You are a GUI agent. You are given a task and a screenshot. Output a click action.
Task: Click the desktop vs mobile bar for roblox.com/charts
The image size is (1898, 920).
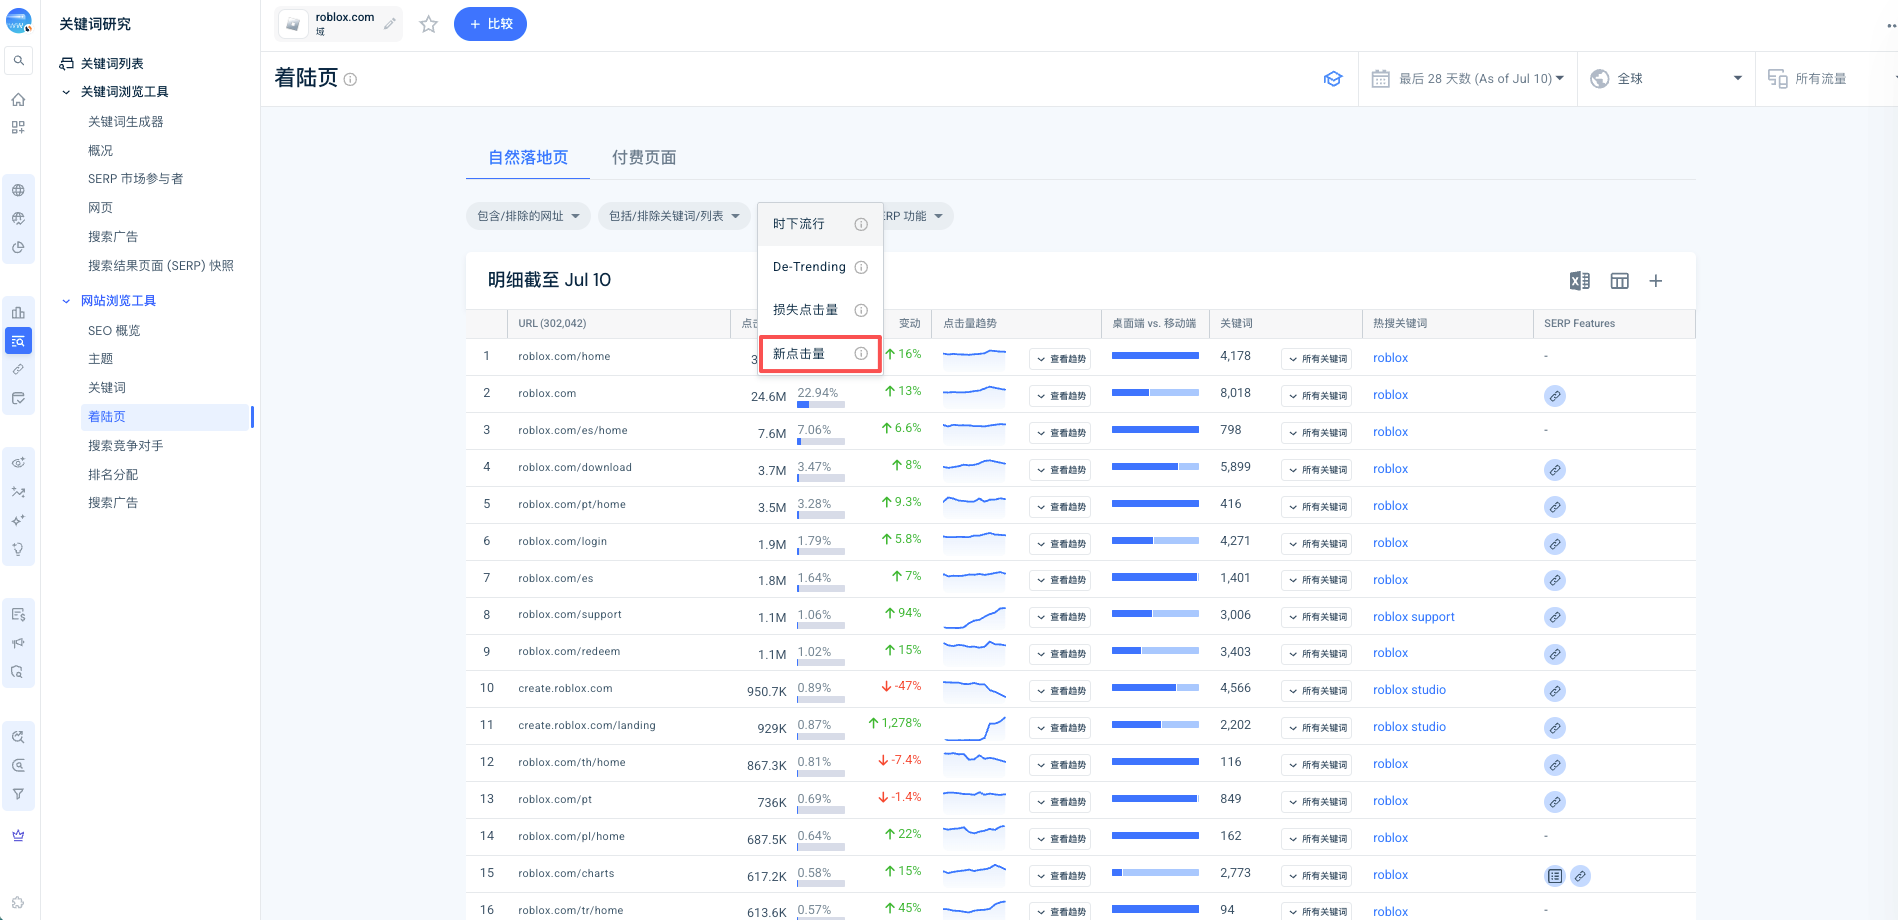tap(1155, 873)
